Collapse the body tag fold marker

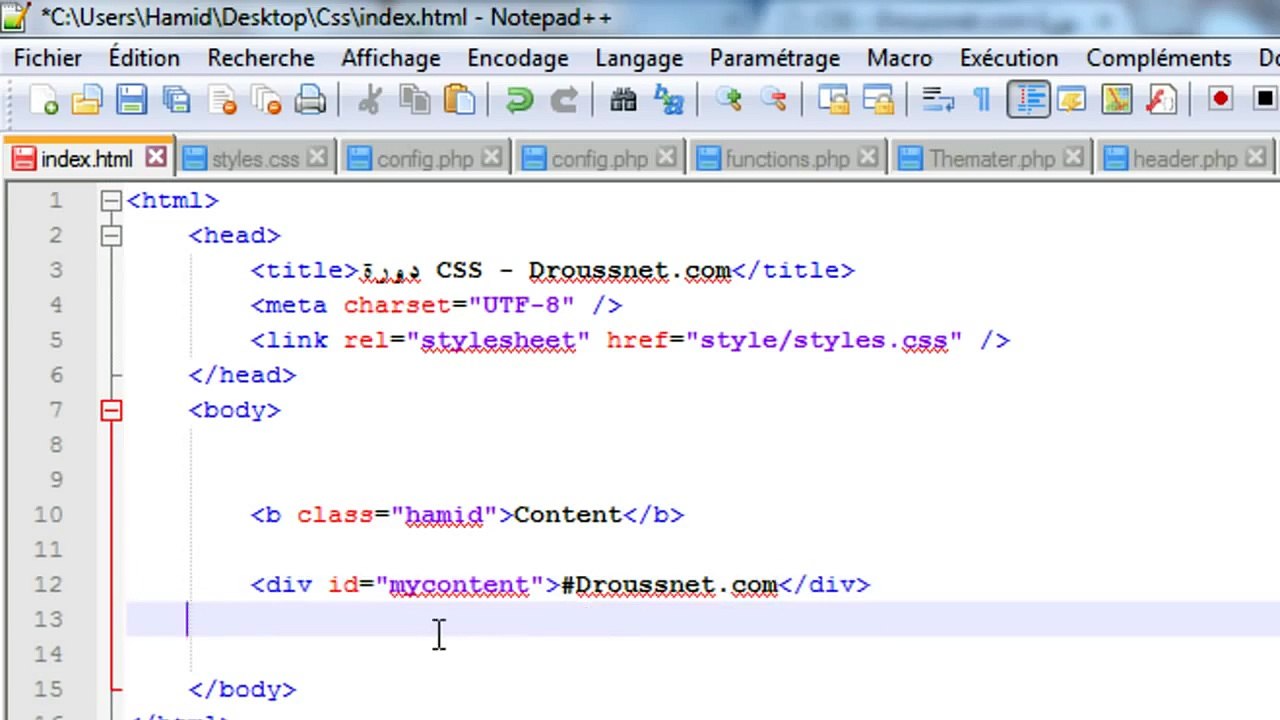pos(110,411)
